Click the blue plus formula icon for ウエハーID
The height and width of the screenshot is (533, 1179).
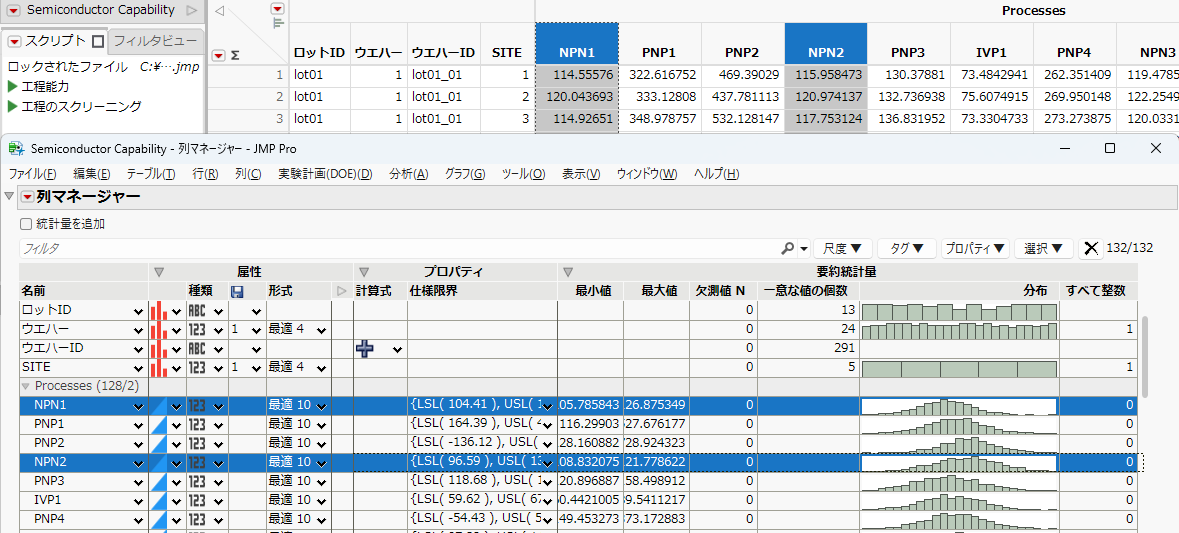(365, 349)
